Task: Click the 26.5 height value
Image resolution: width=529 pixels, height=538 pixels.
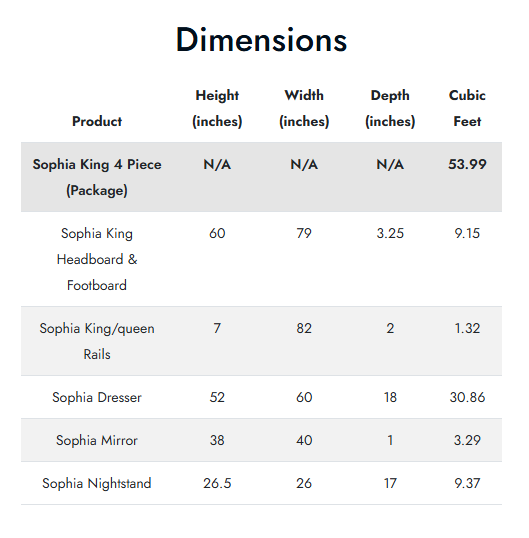Action: [217, 483]
